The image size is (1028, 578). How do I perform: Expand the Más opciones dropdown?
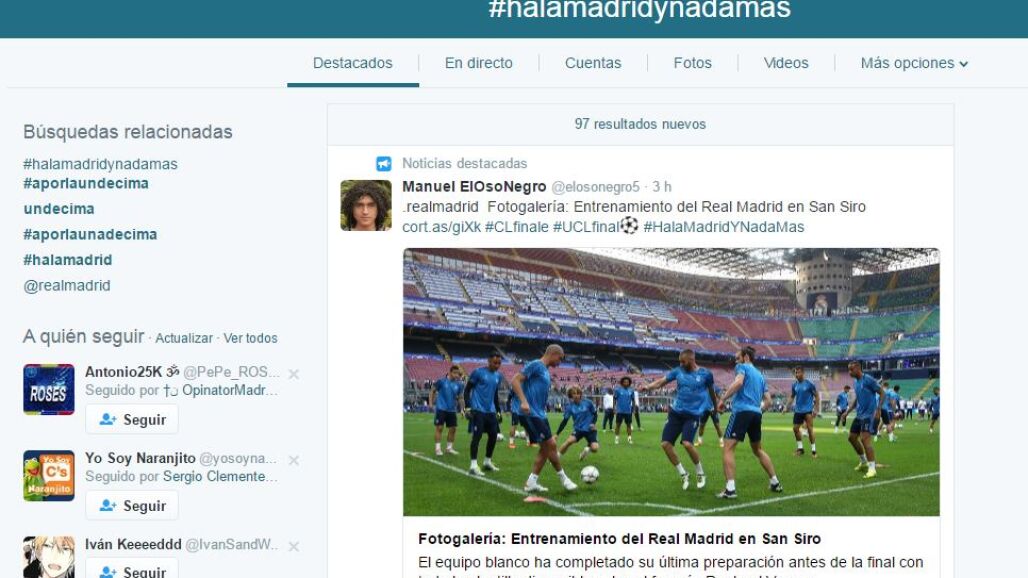[x=914, y=63]
